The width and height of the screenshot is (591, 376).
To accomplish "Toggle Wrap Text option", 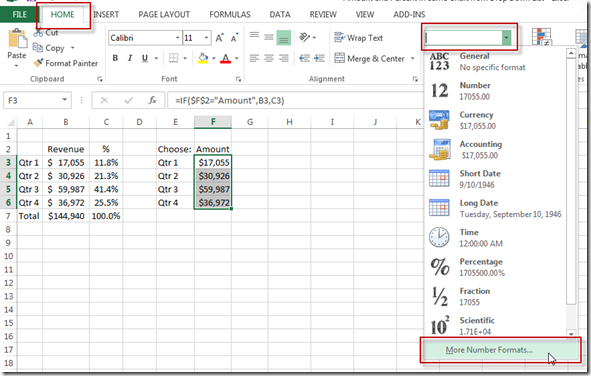I will click(358, 38).
